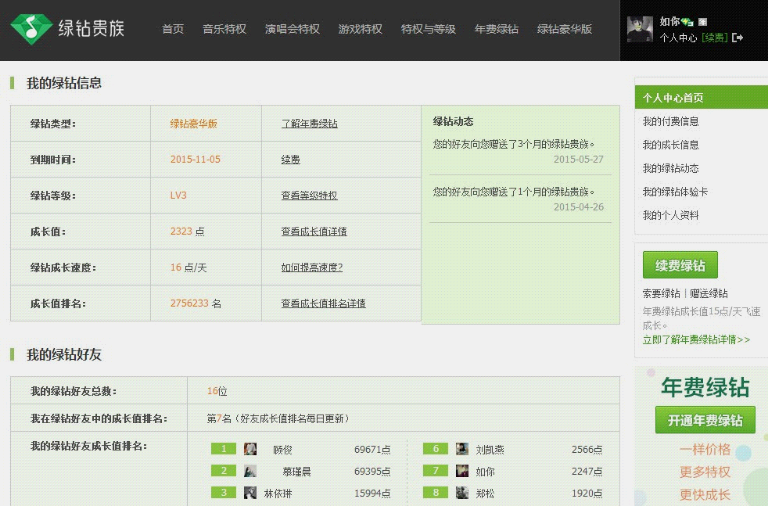Click the 69671点 score value
This screenshot has width=768, height=506.
point(372,450)
